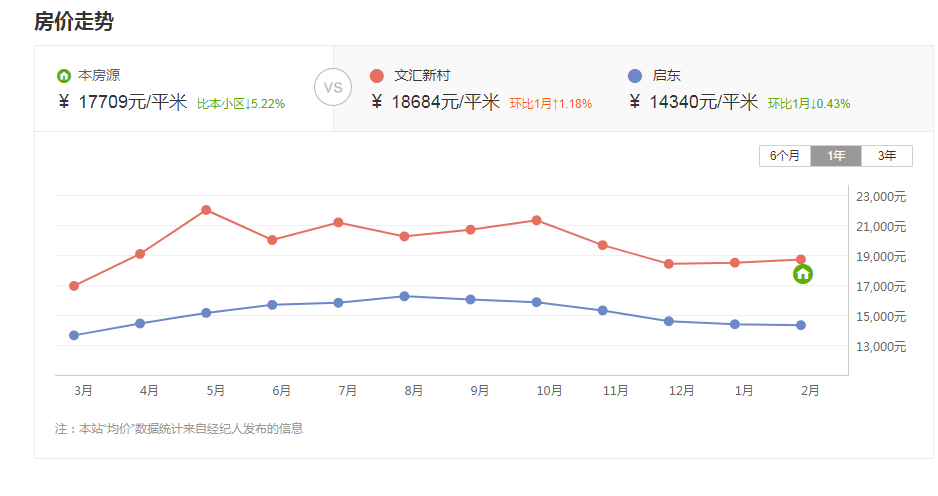The height and width of the screenshot is (496, 938).
Task: Click the red line's 5月 peak point
Action: (206, 210)
